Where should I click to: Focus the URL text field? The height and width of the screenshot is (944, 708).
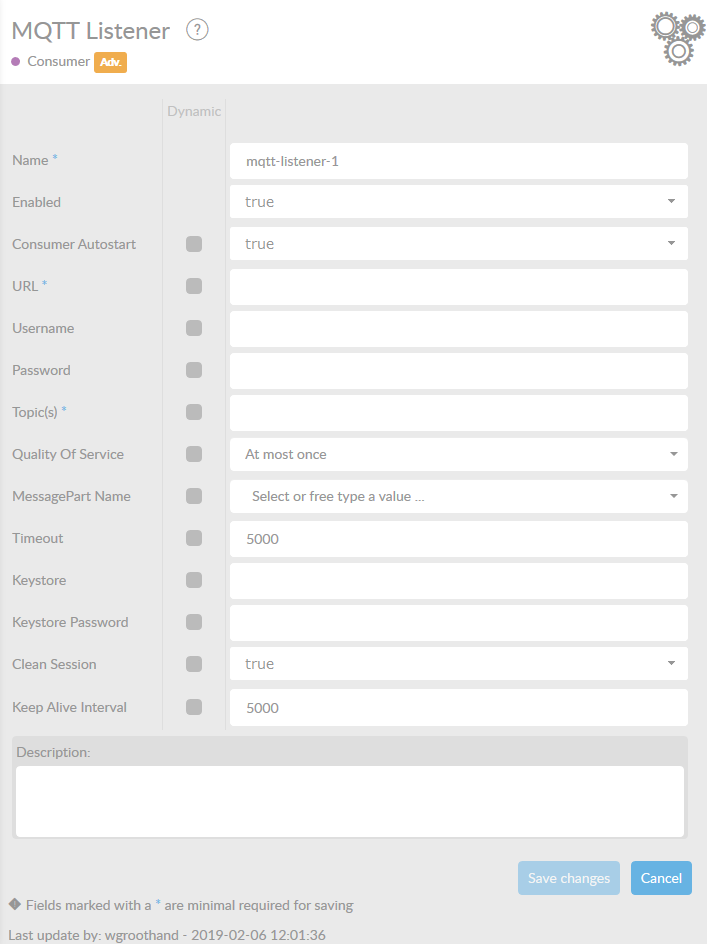point(458,286)
